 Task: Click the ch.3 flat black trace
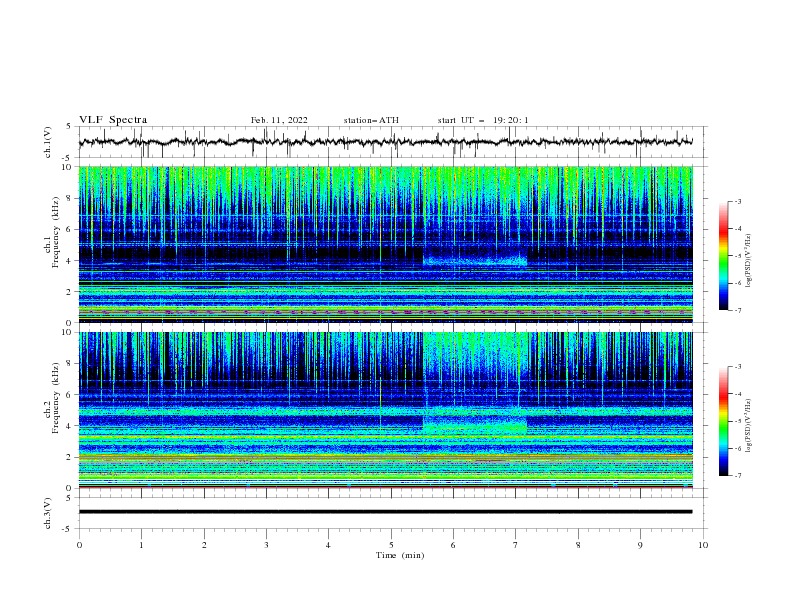pos(385,512)
